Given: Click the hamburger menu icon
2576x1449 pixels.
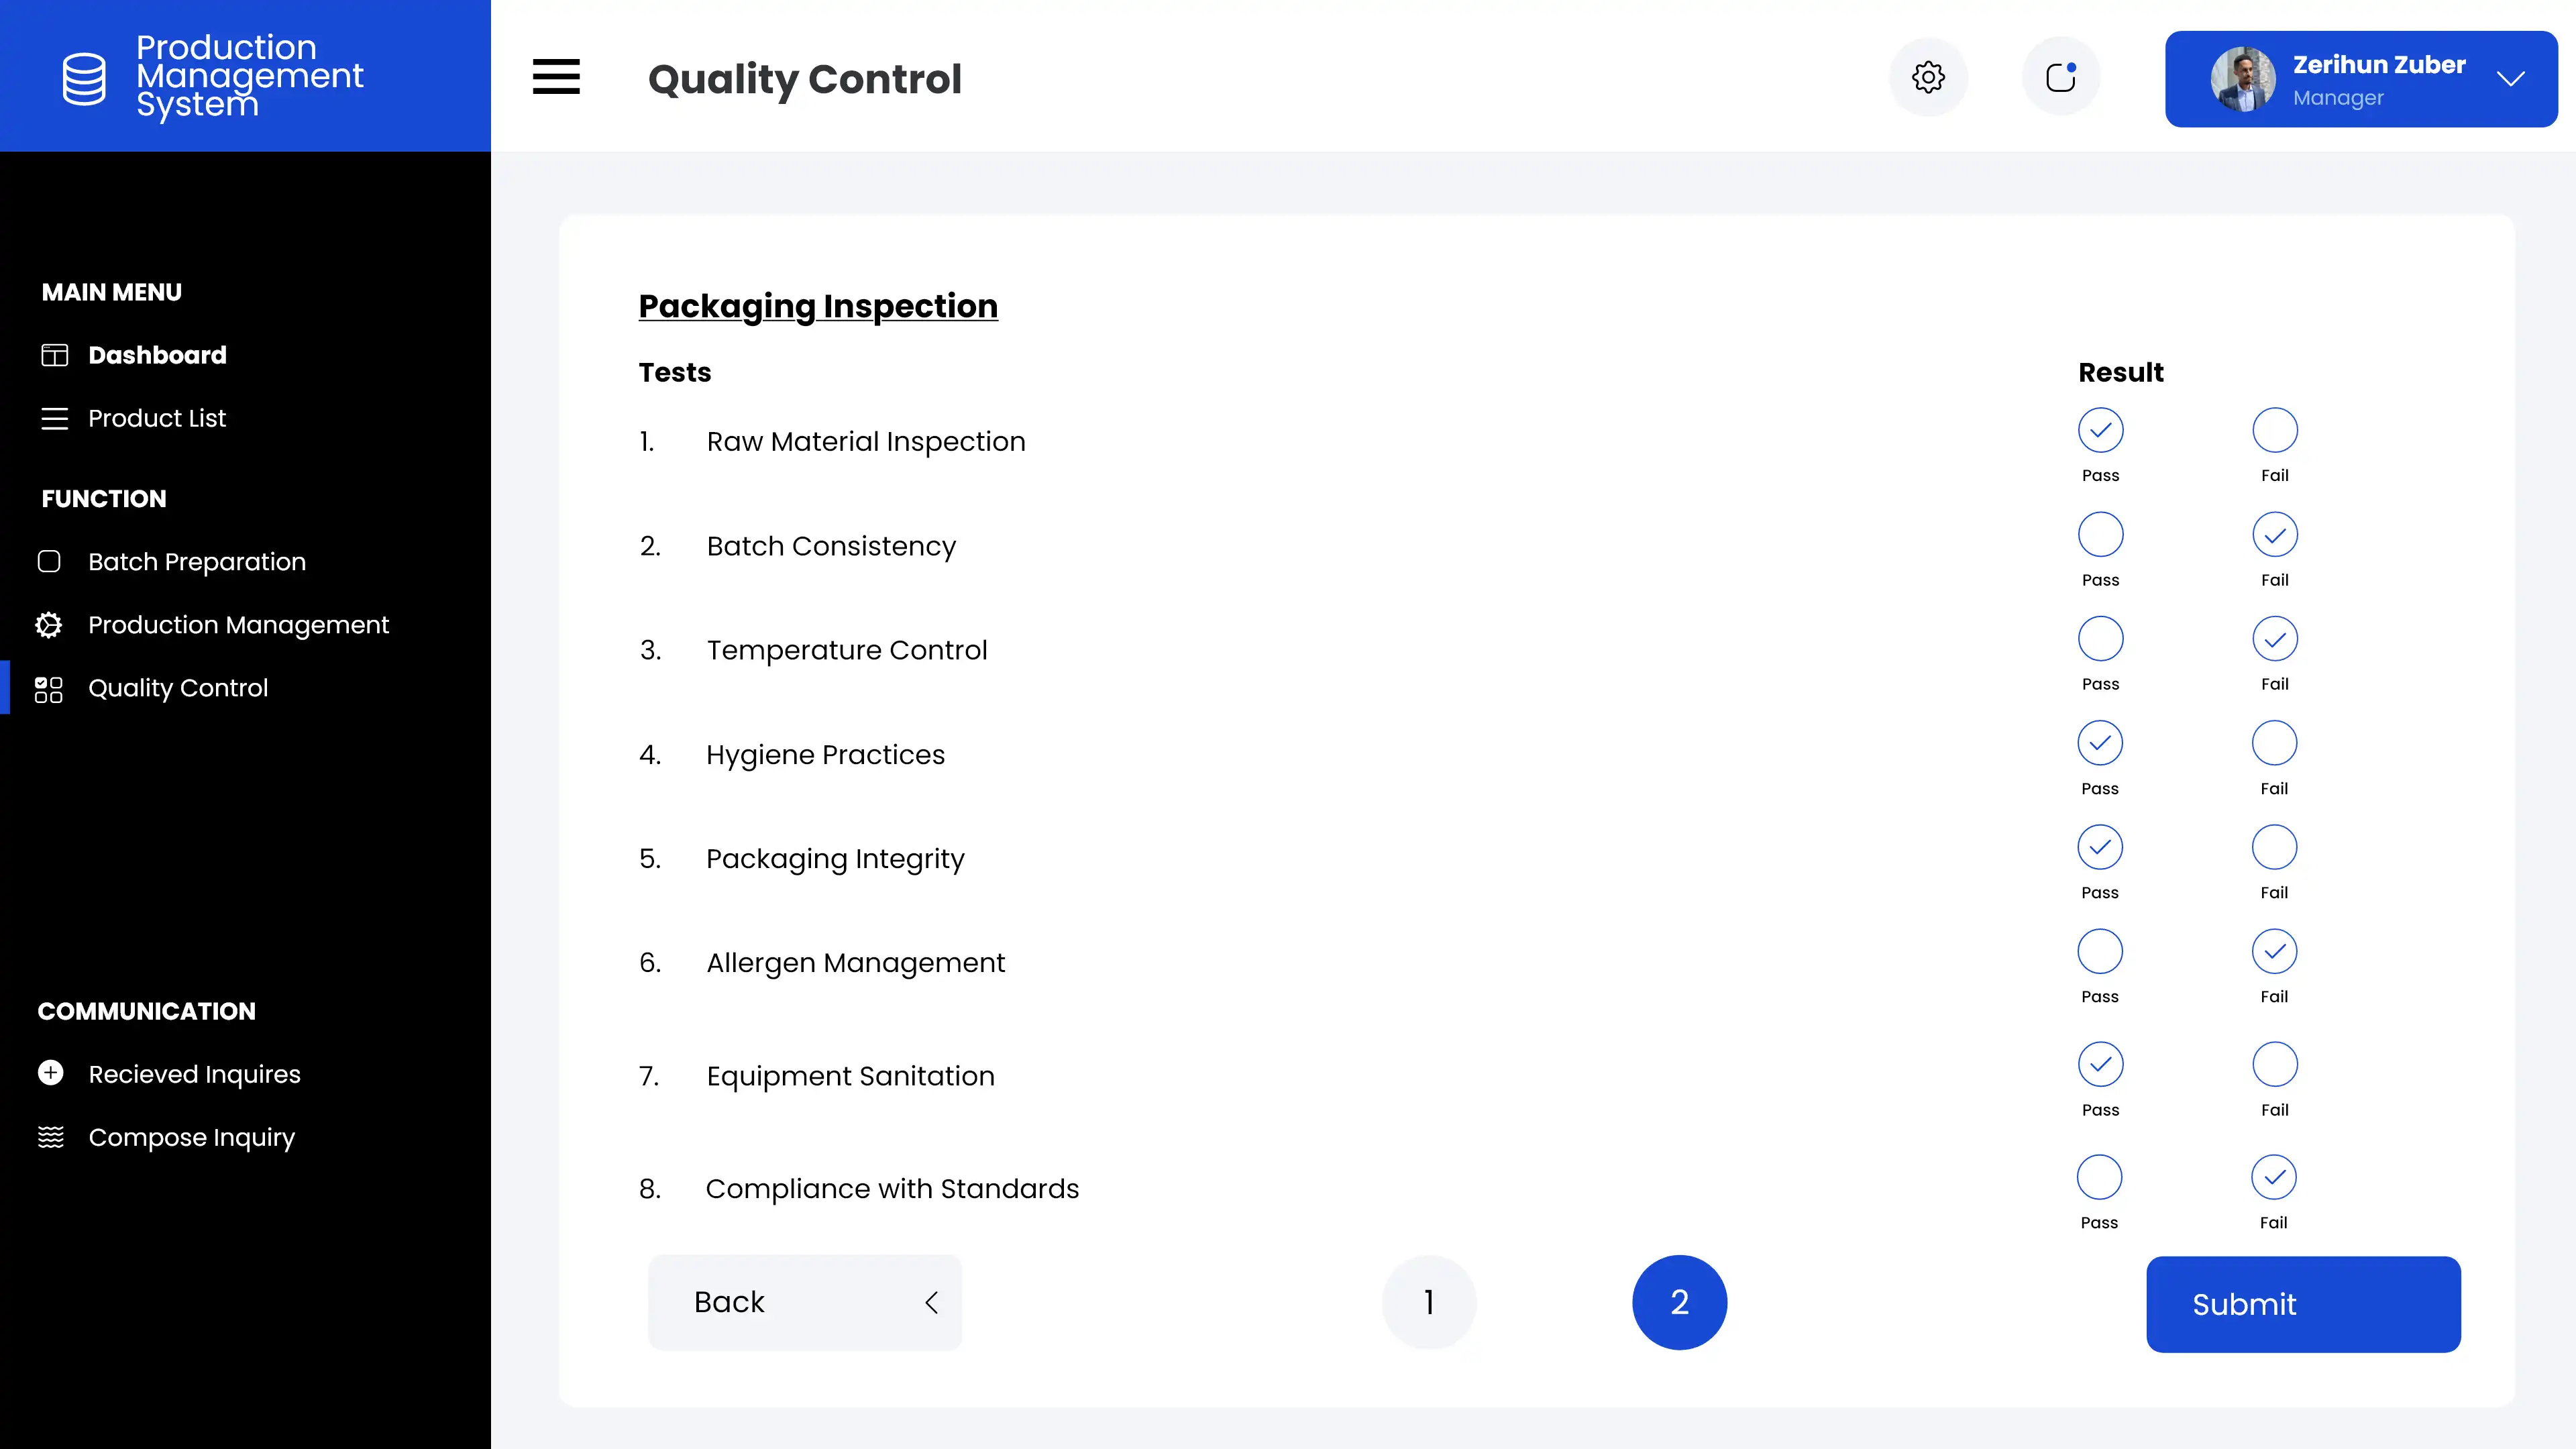Looking at the screenshot, I should [556, 77].
